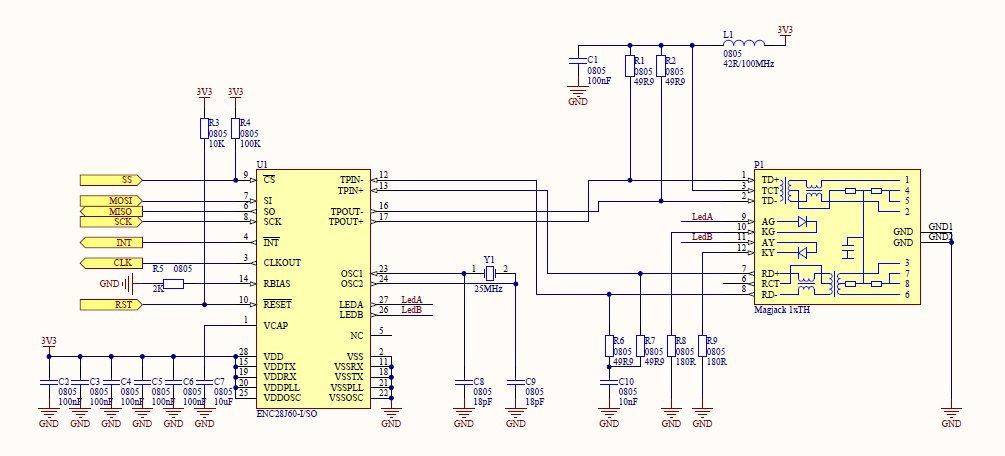Select crystal Y1 symbol

tap(490, 274)
